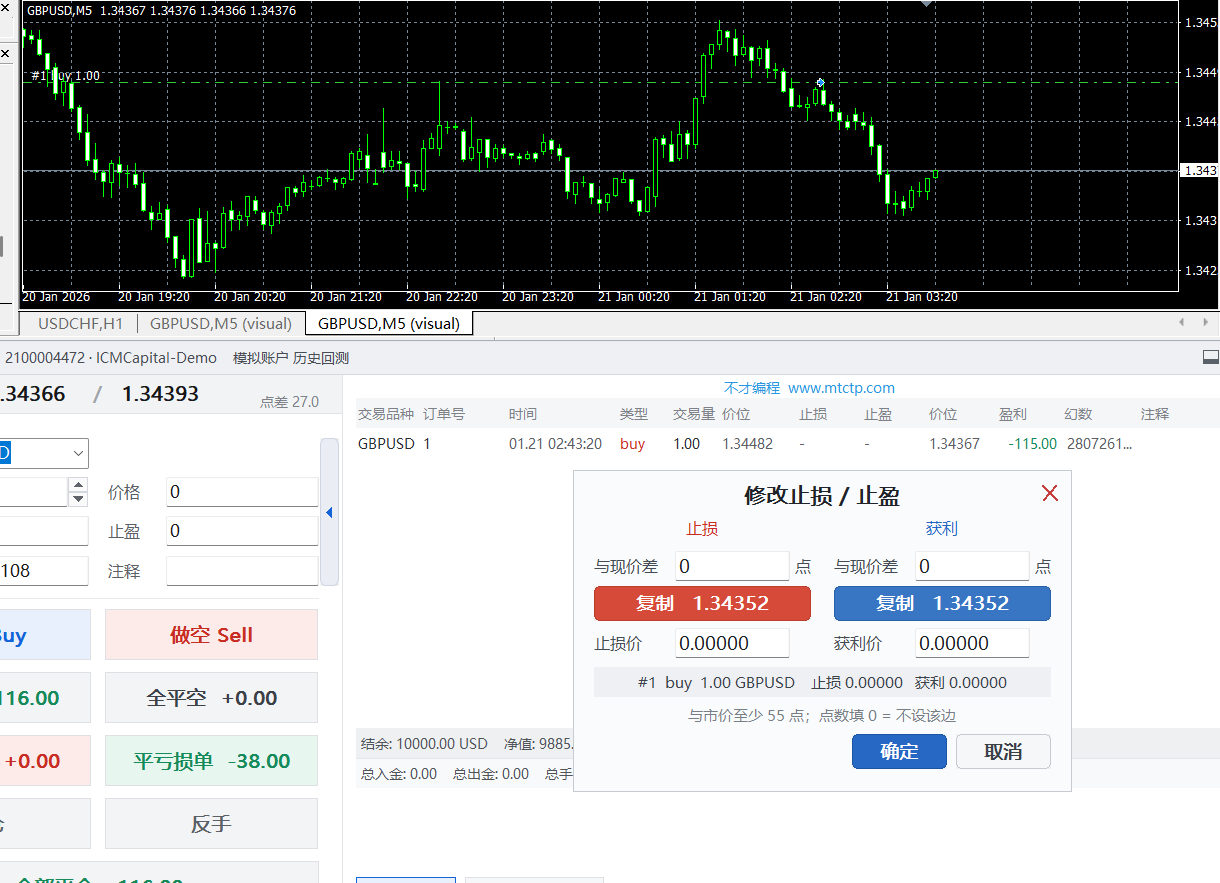1220x883 pixels.
Task: Focus the 获利 与现价差 points input
Action: 972,566
